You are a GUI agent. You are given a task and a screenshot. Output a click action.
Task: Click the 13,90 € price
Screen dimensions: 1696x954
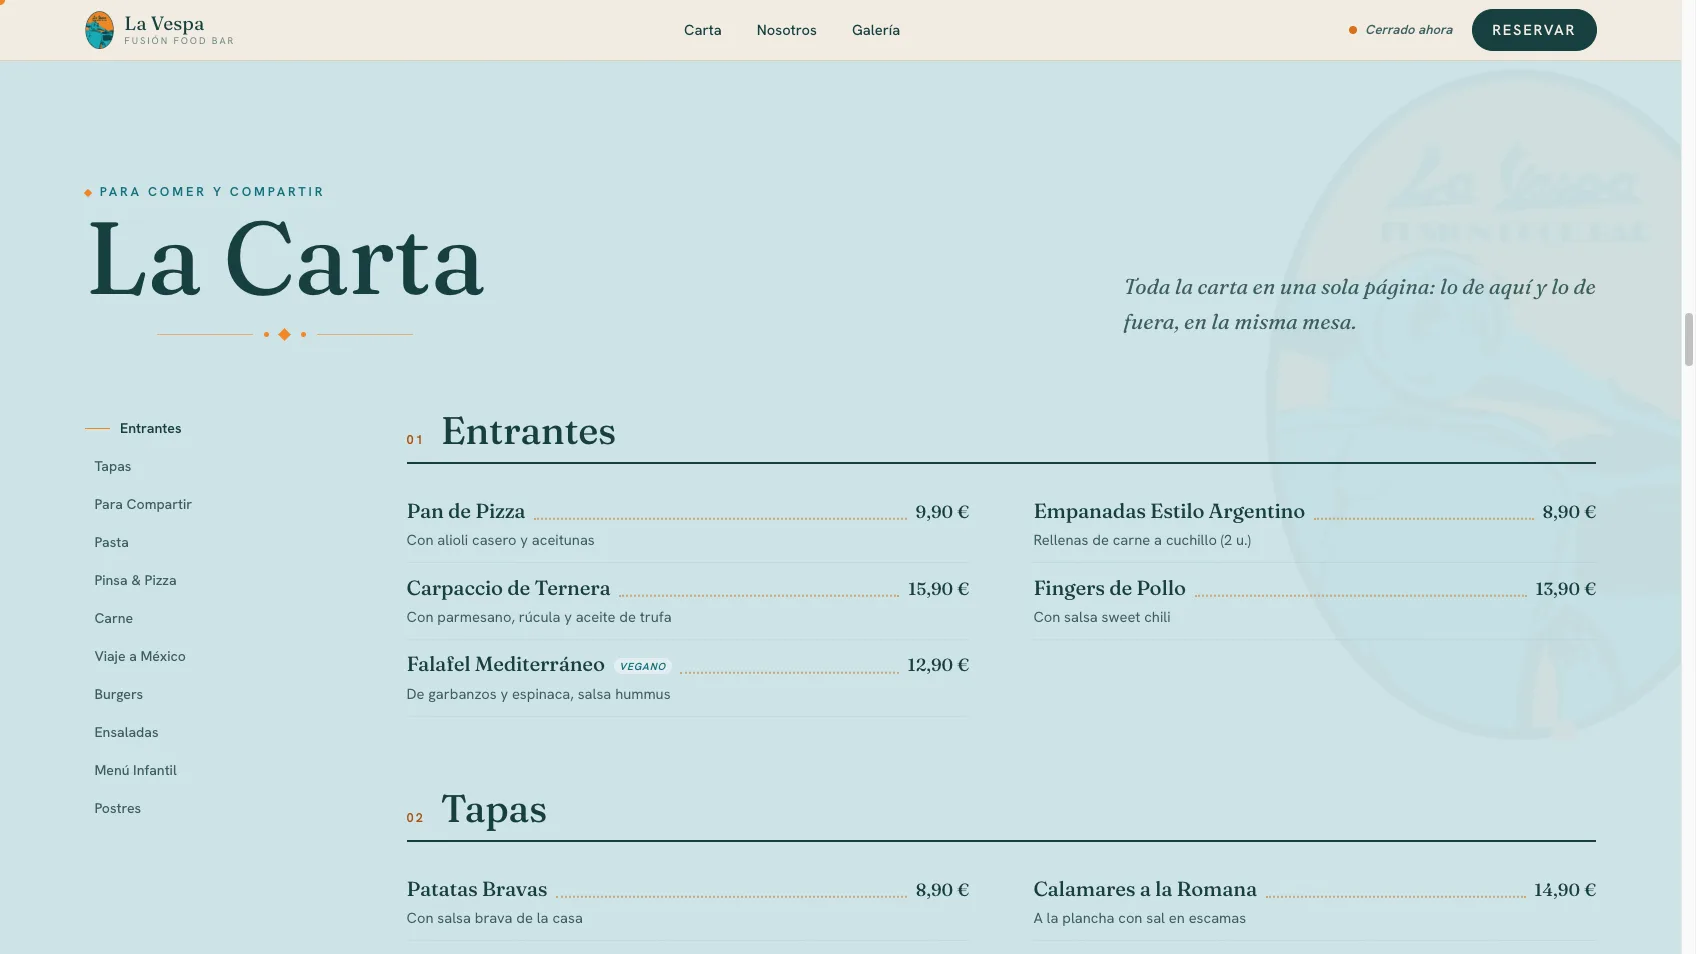tap(1565, 589)
